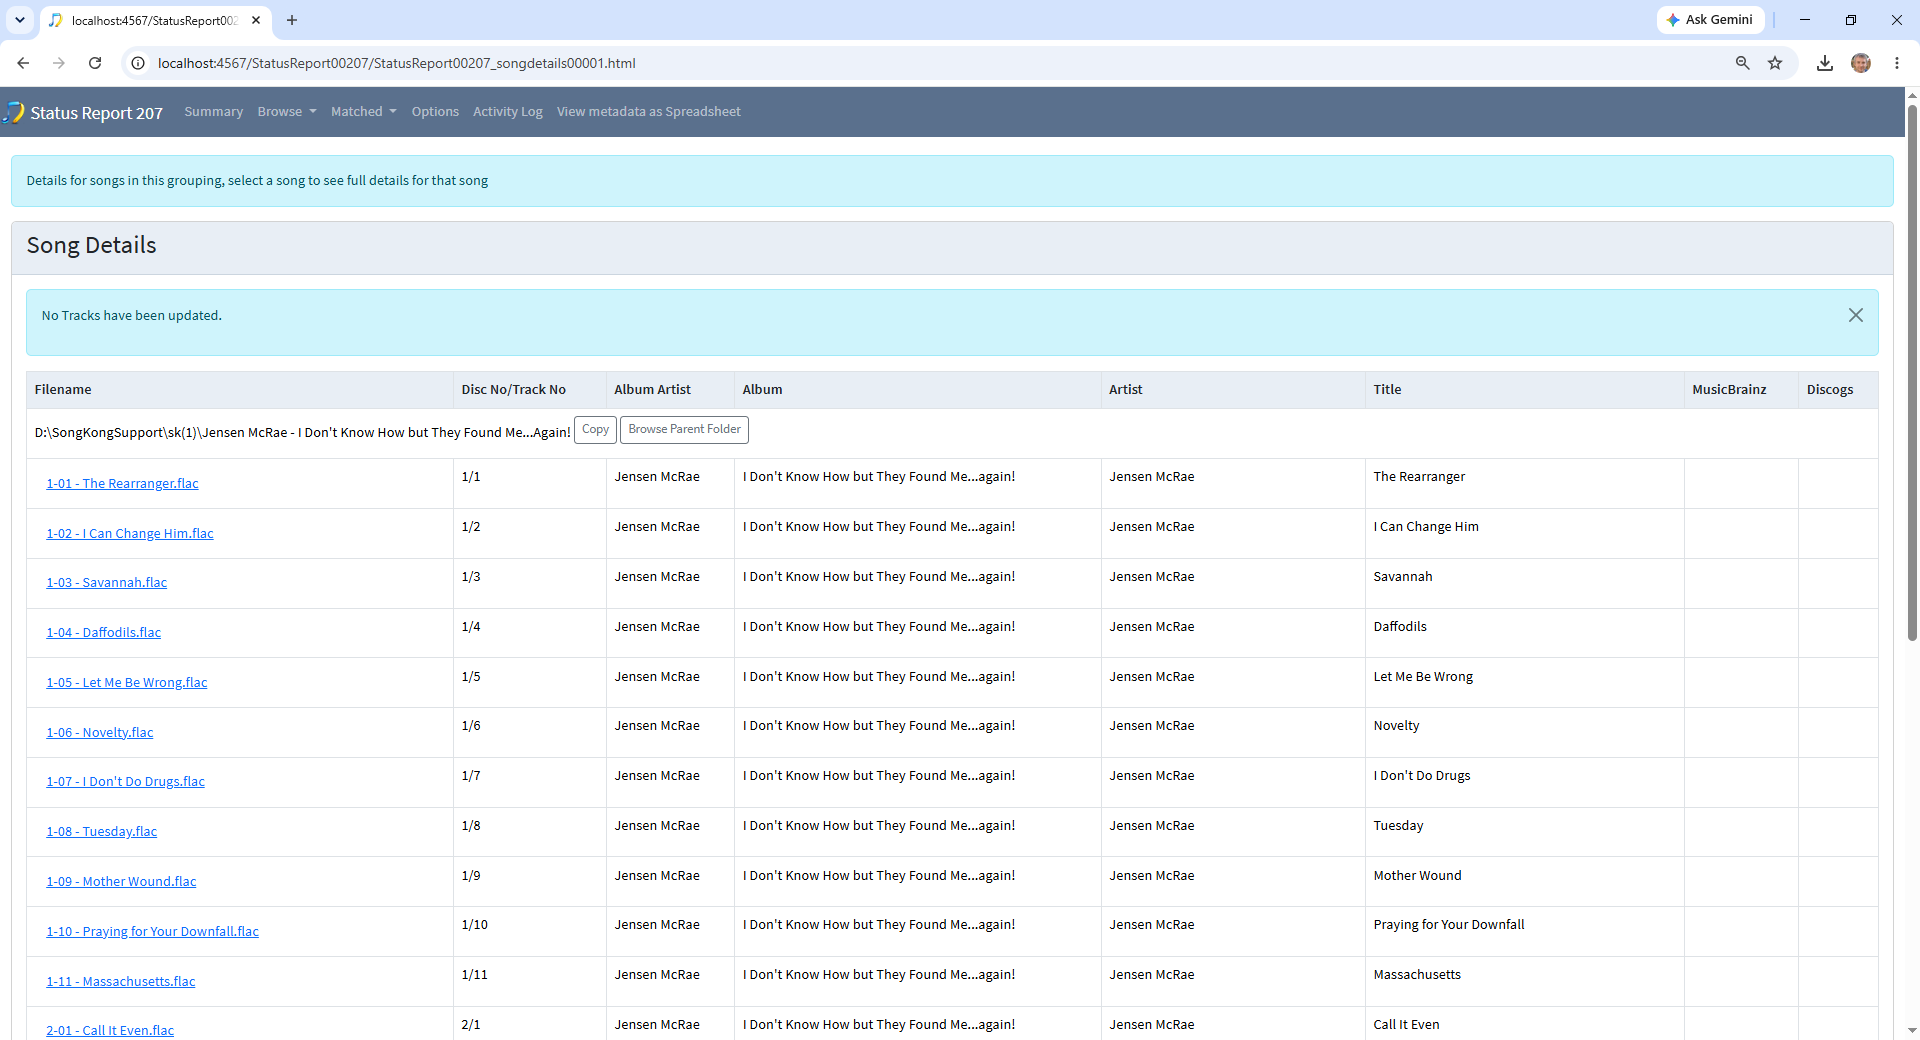Image resolution: width=1920 pixels, height=1040 pixels.
Task: Close the localhost StatusReport tab
Action: point(256,20)
